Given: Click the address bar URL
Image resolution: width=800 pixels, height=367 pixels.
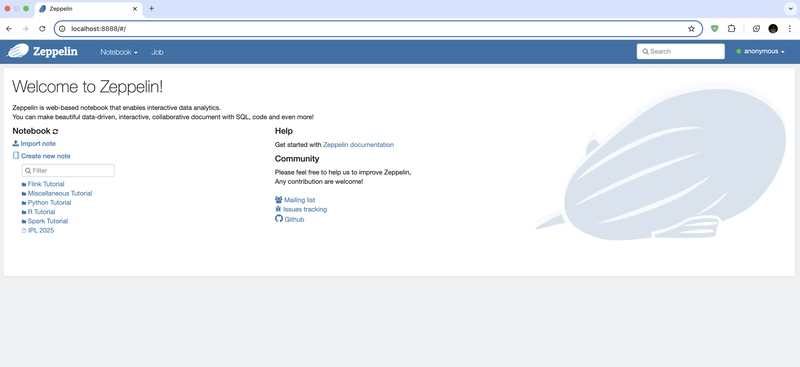Looking at the screenshot, I should click(98, 29).
